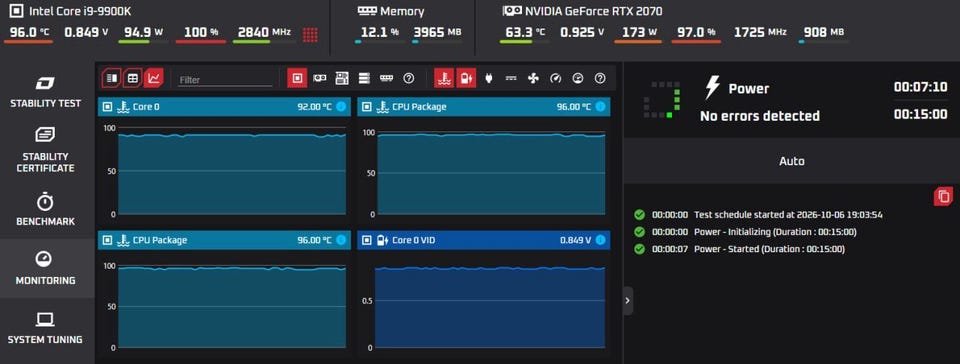Image resolution: width=960 pixels, height=364 pixels.
Task: Select the graph view mode icon
Action: pyautogui.click(x=154, y=78)
